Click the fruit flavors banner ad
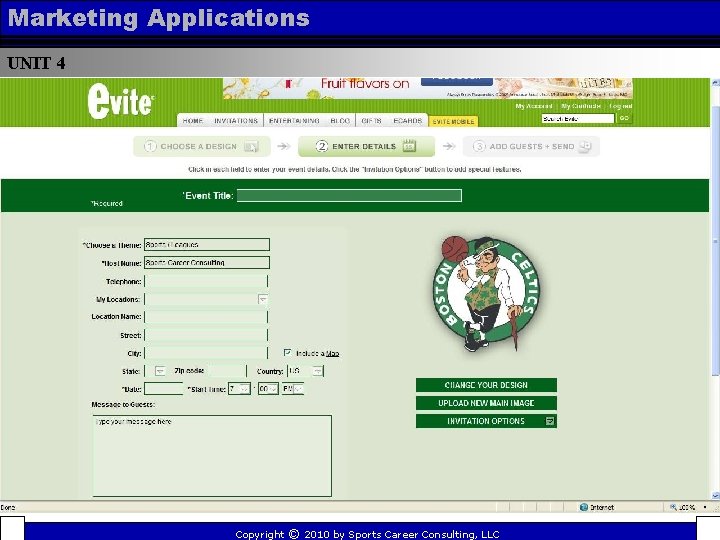The image size is (720, 540). point(428,88)
